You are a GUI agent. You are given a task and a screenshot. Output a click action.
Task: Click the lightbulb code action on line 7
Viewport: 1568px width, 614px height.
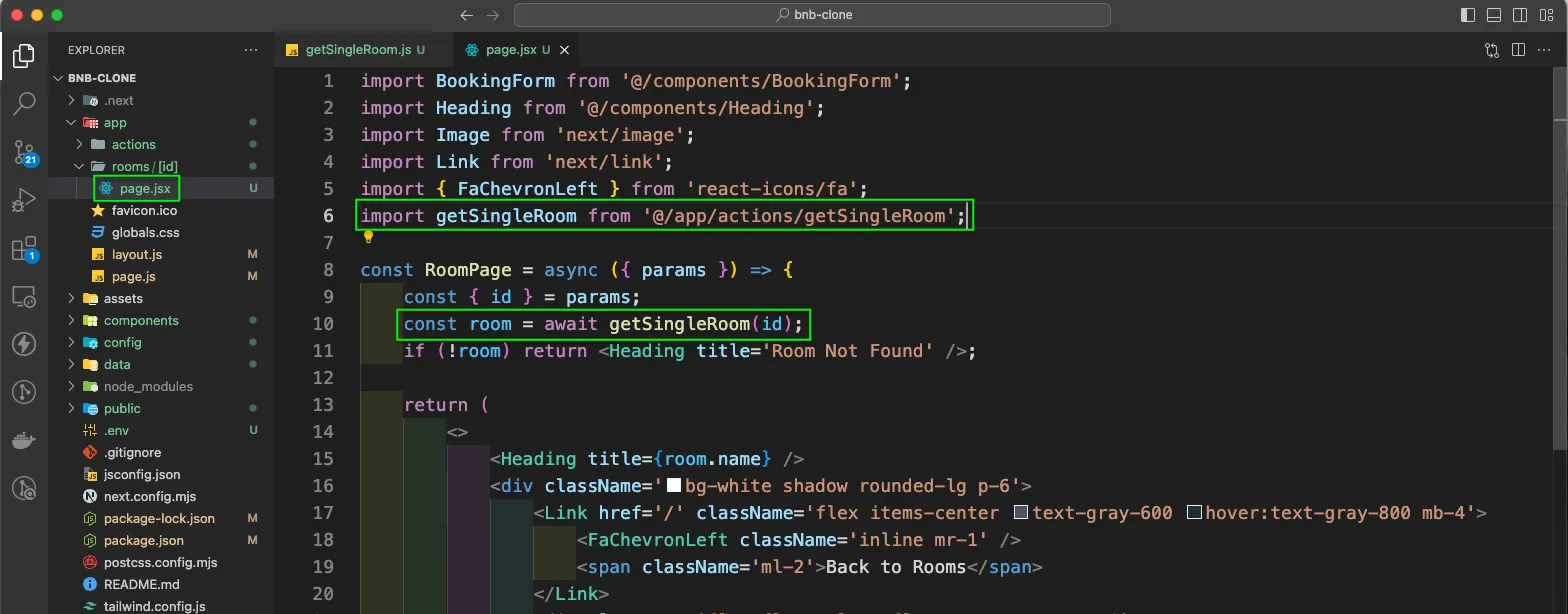click(368, 238)
